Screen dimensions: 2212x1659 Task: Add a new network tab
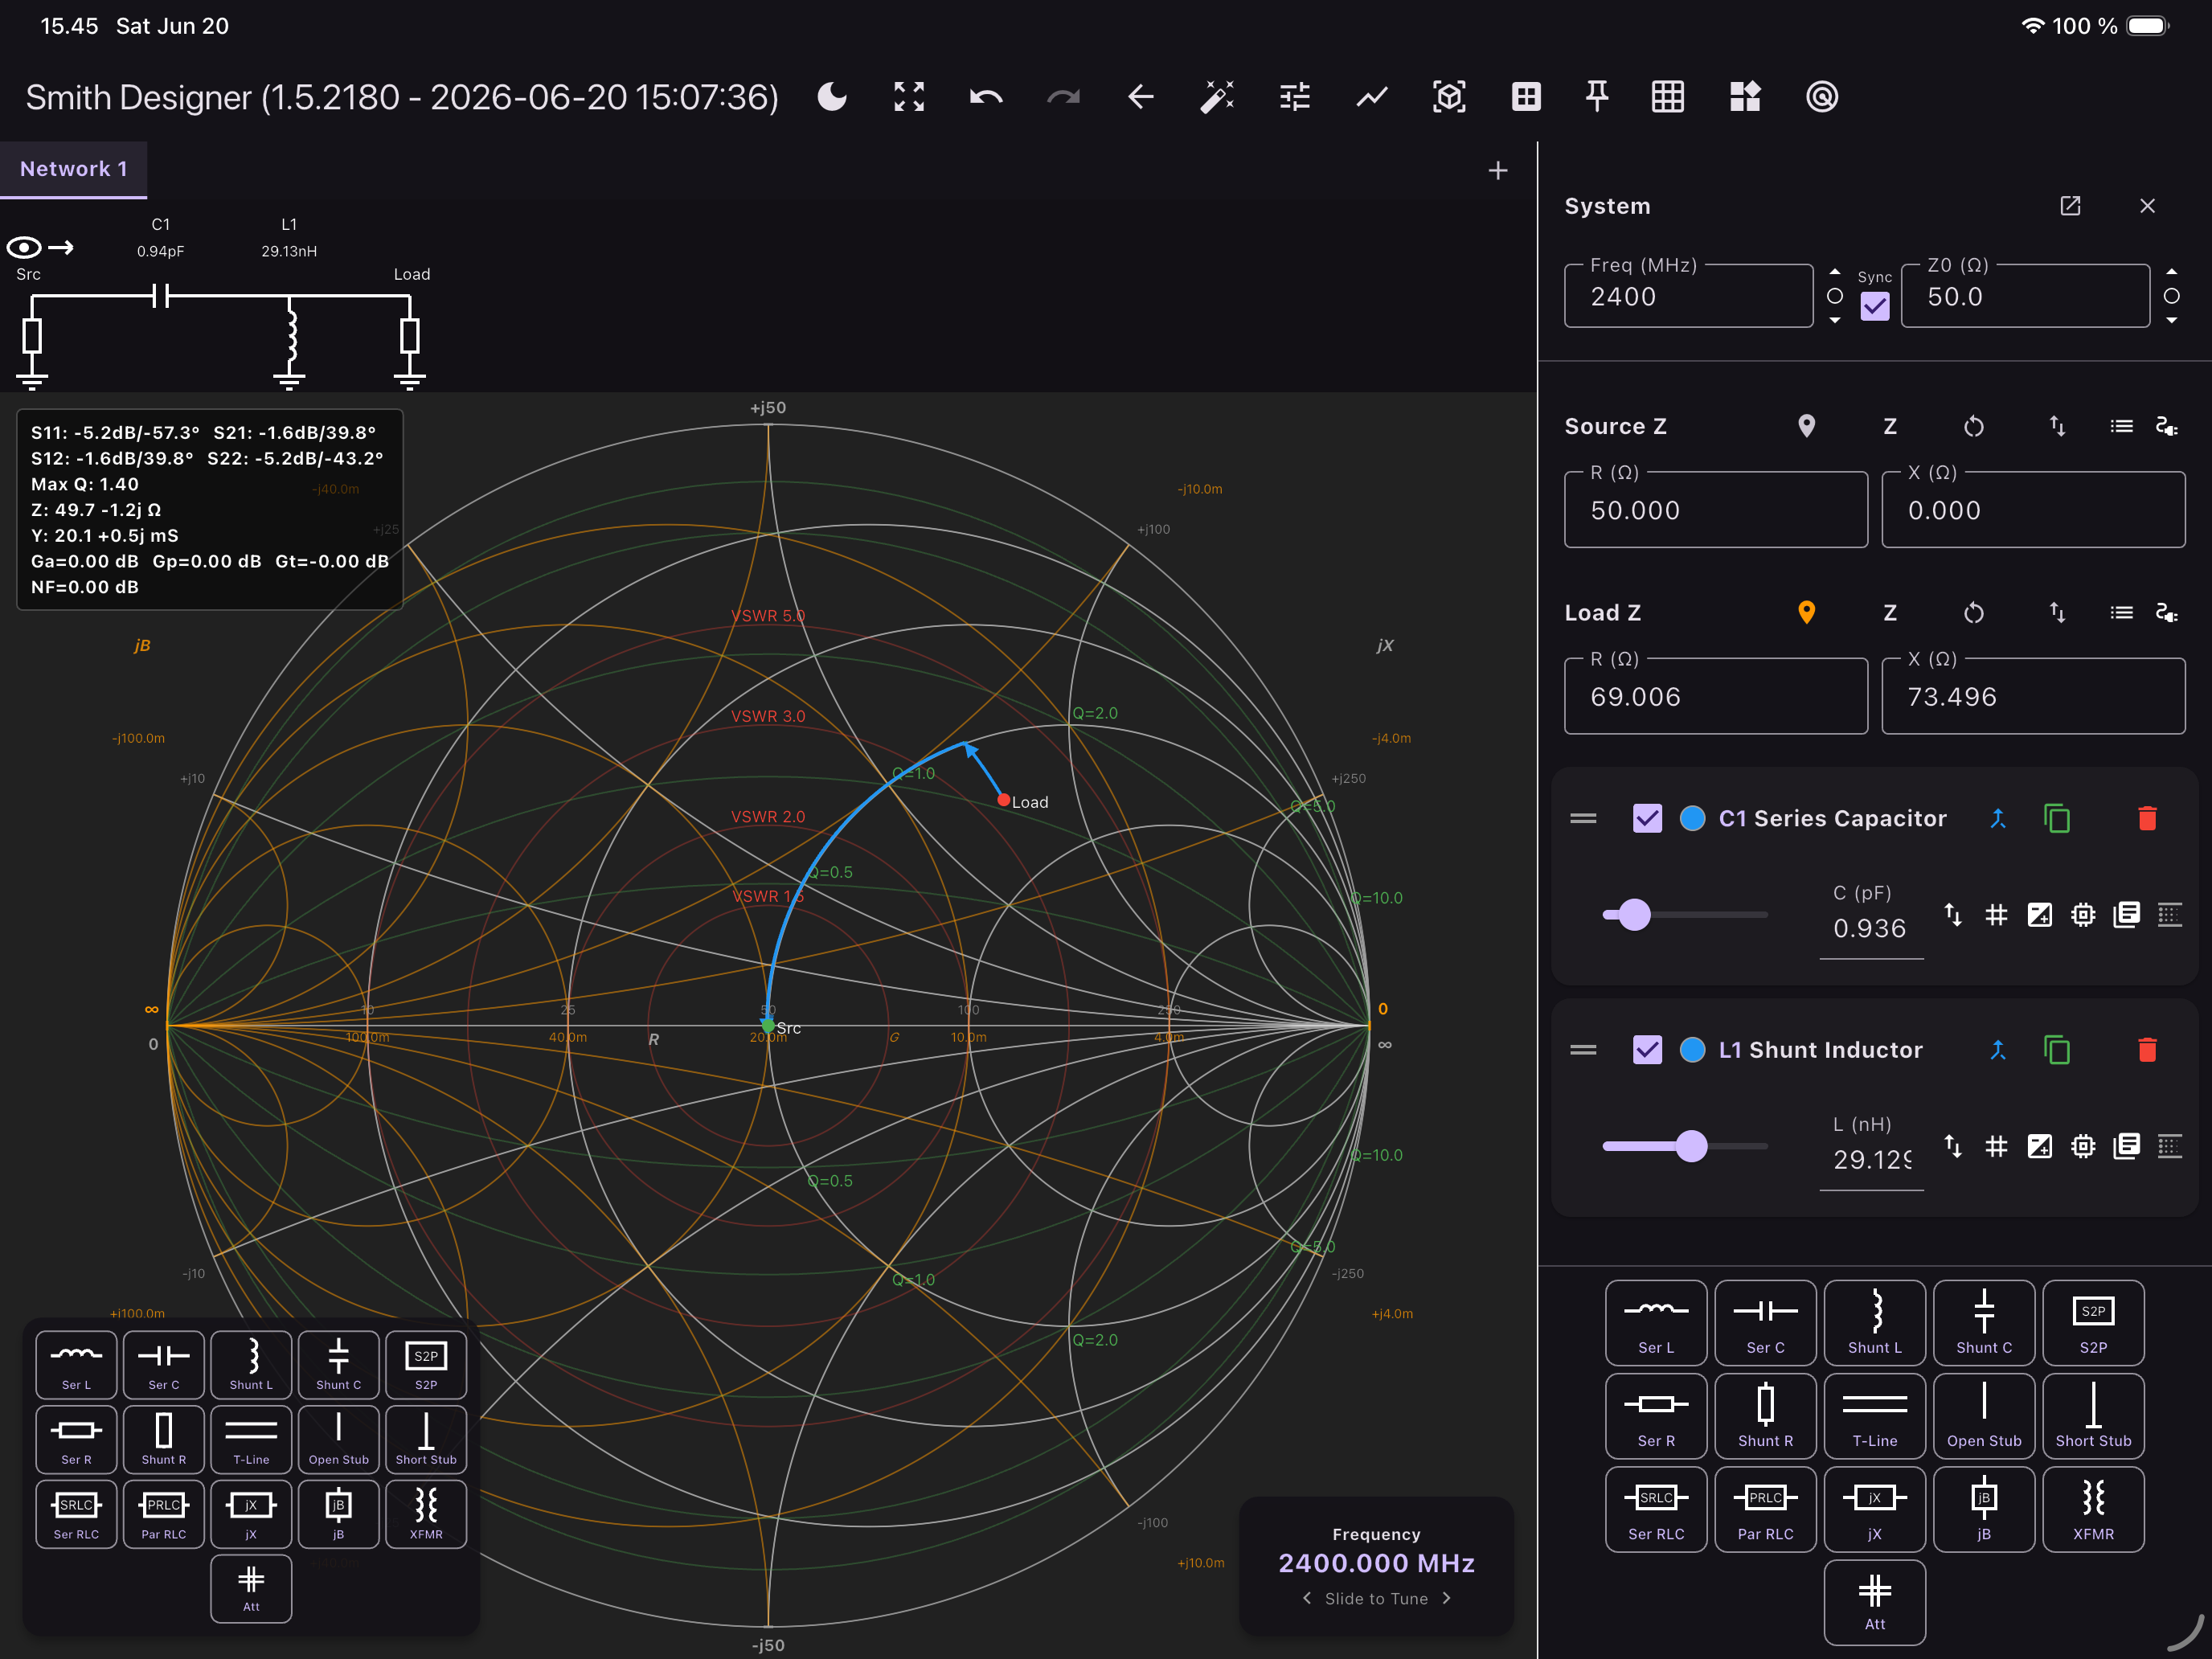coord(1497,171)
